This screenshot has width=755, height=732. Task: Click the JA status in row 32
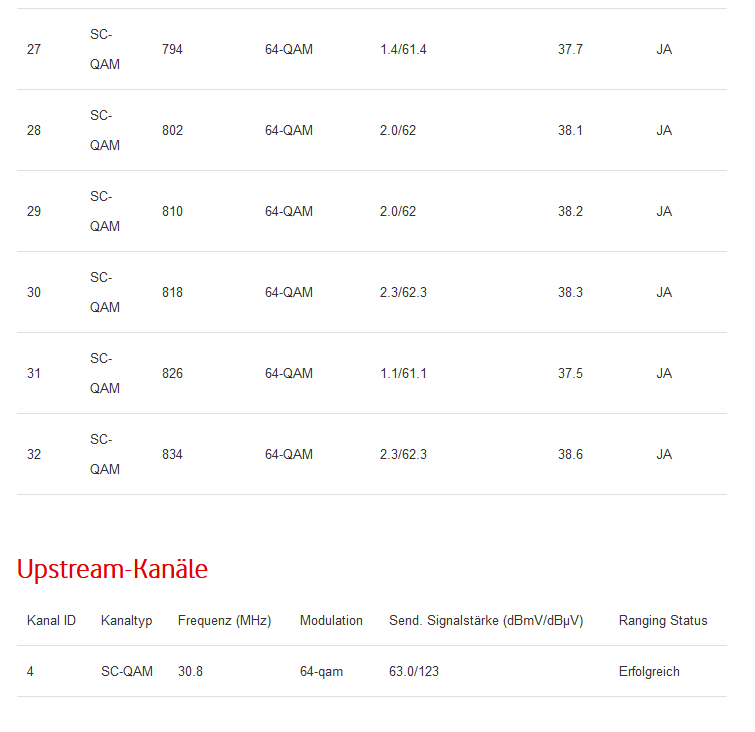(664, 454)
